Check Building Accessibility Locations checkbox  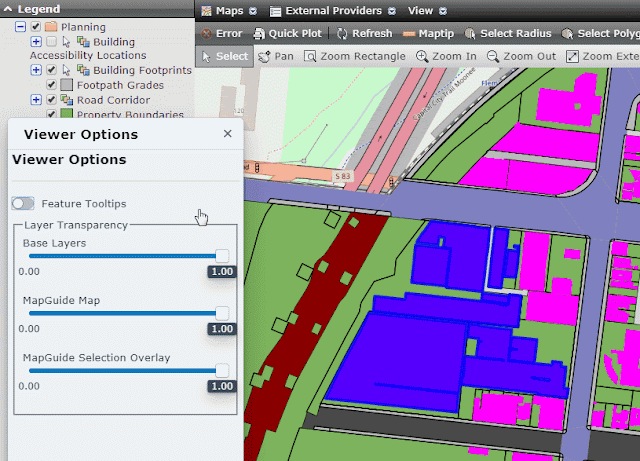point(51,41)
